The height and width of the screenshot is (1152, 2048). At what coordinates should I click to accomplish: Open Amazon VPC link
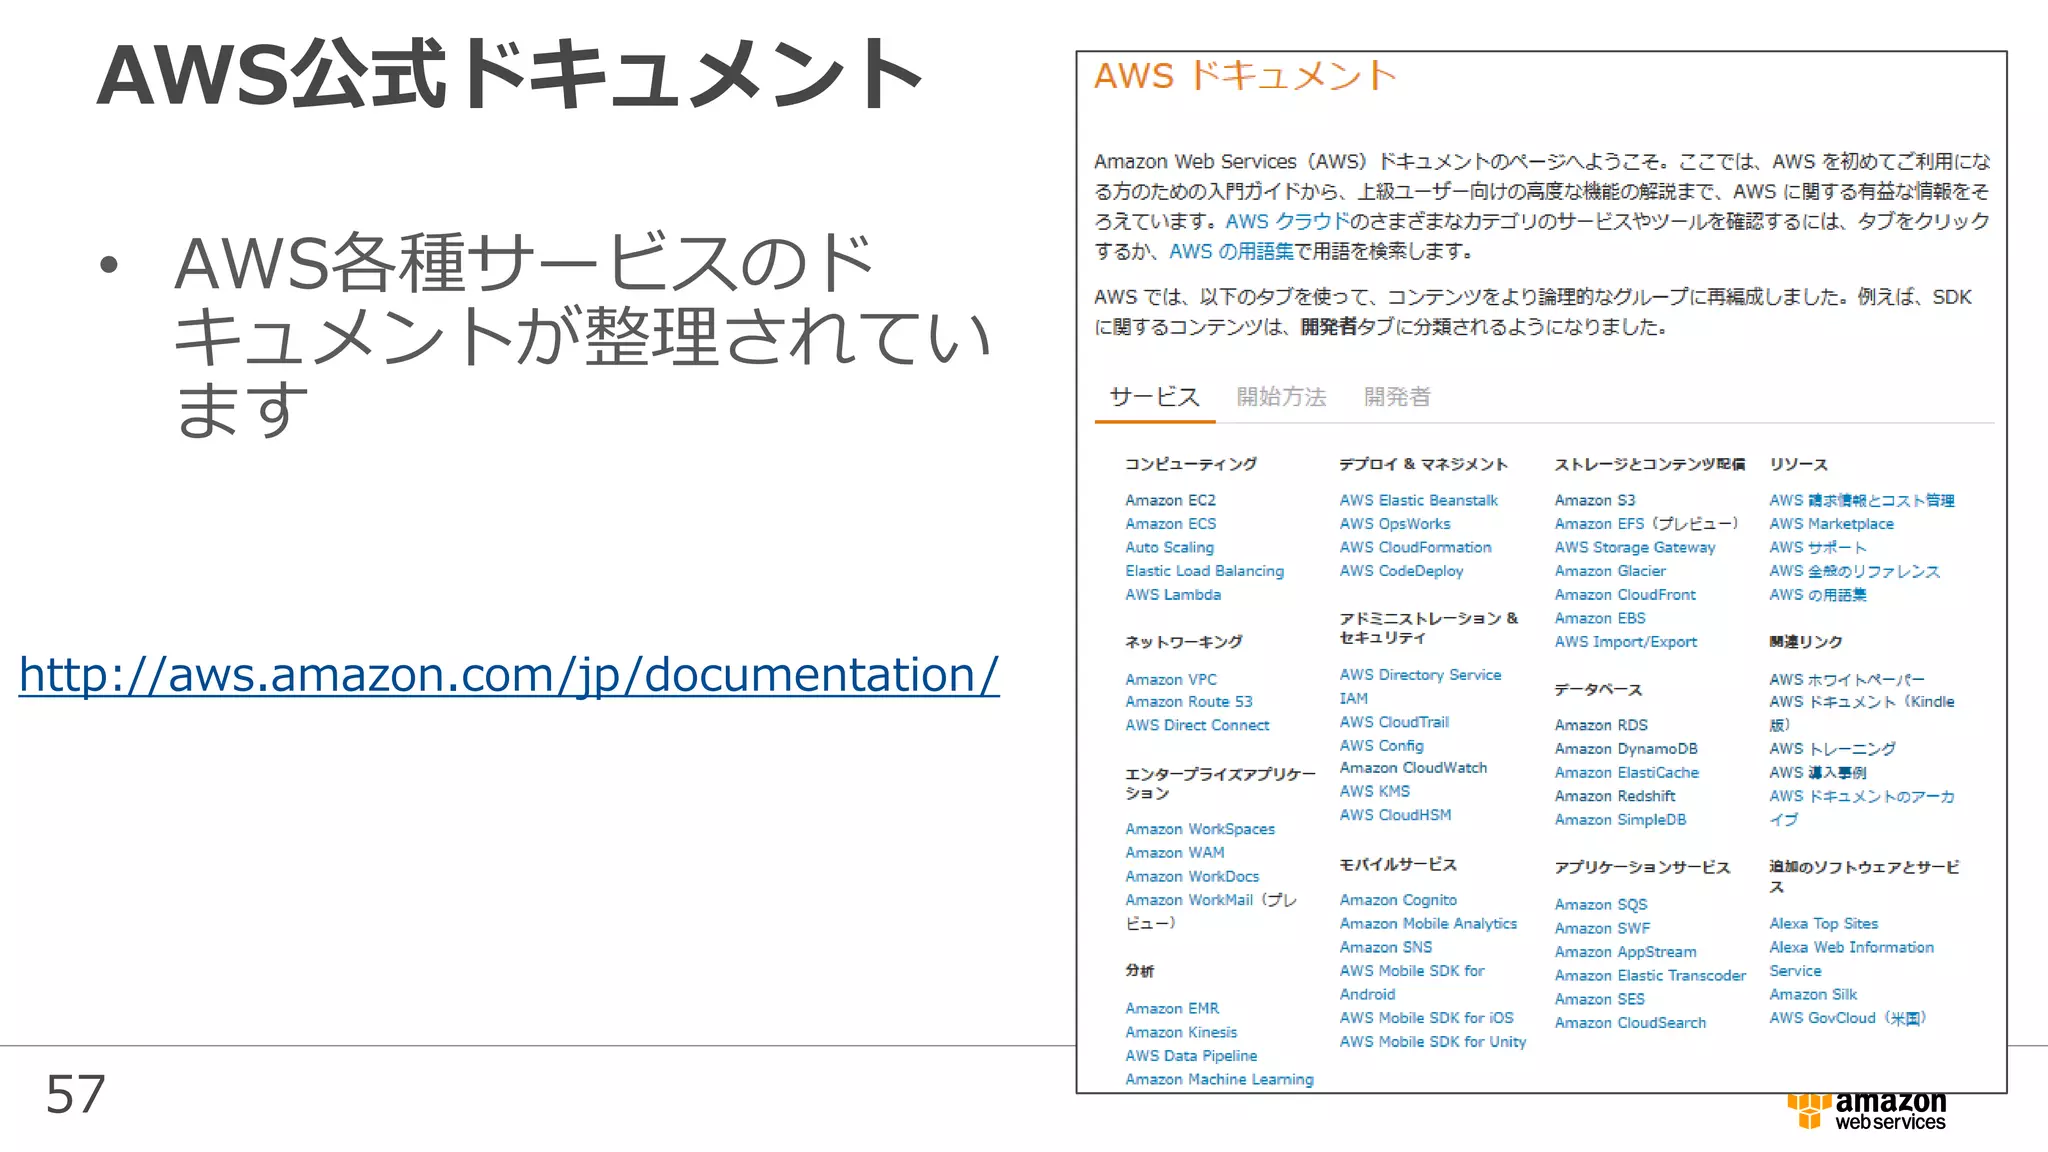(x=1171, y=680)
